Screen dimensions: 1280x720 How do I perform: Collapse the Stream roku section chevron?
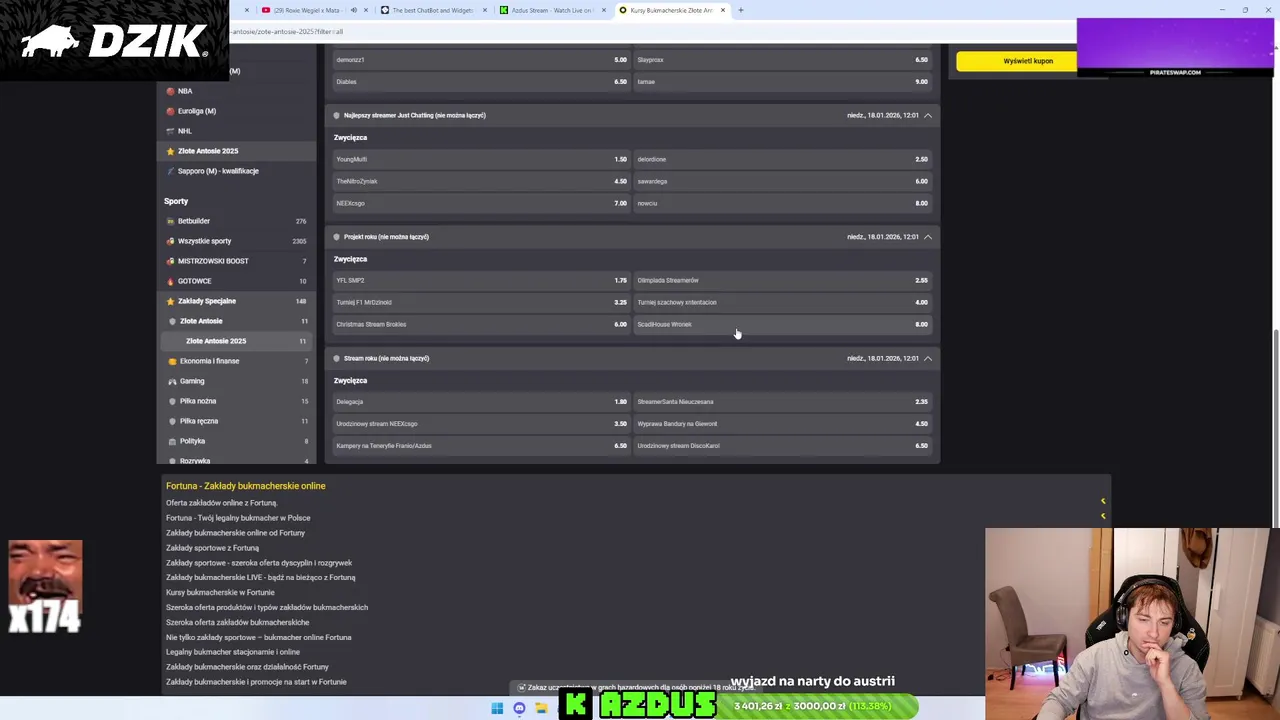928,358
